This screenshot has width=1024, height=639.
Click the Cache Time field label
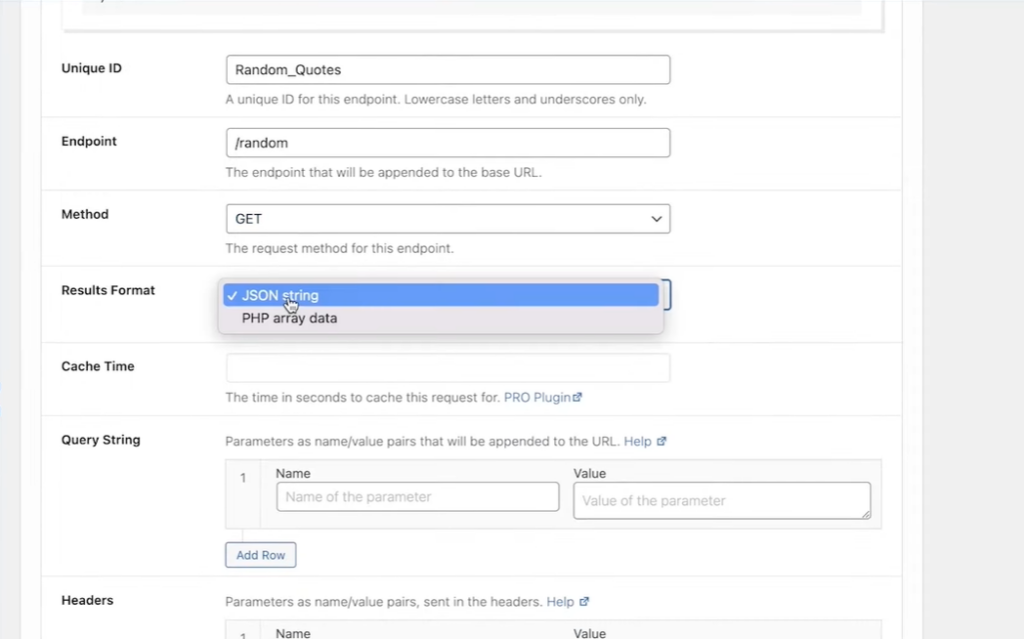coord(98,367)
